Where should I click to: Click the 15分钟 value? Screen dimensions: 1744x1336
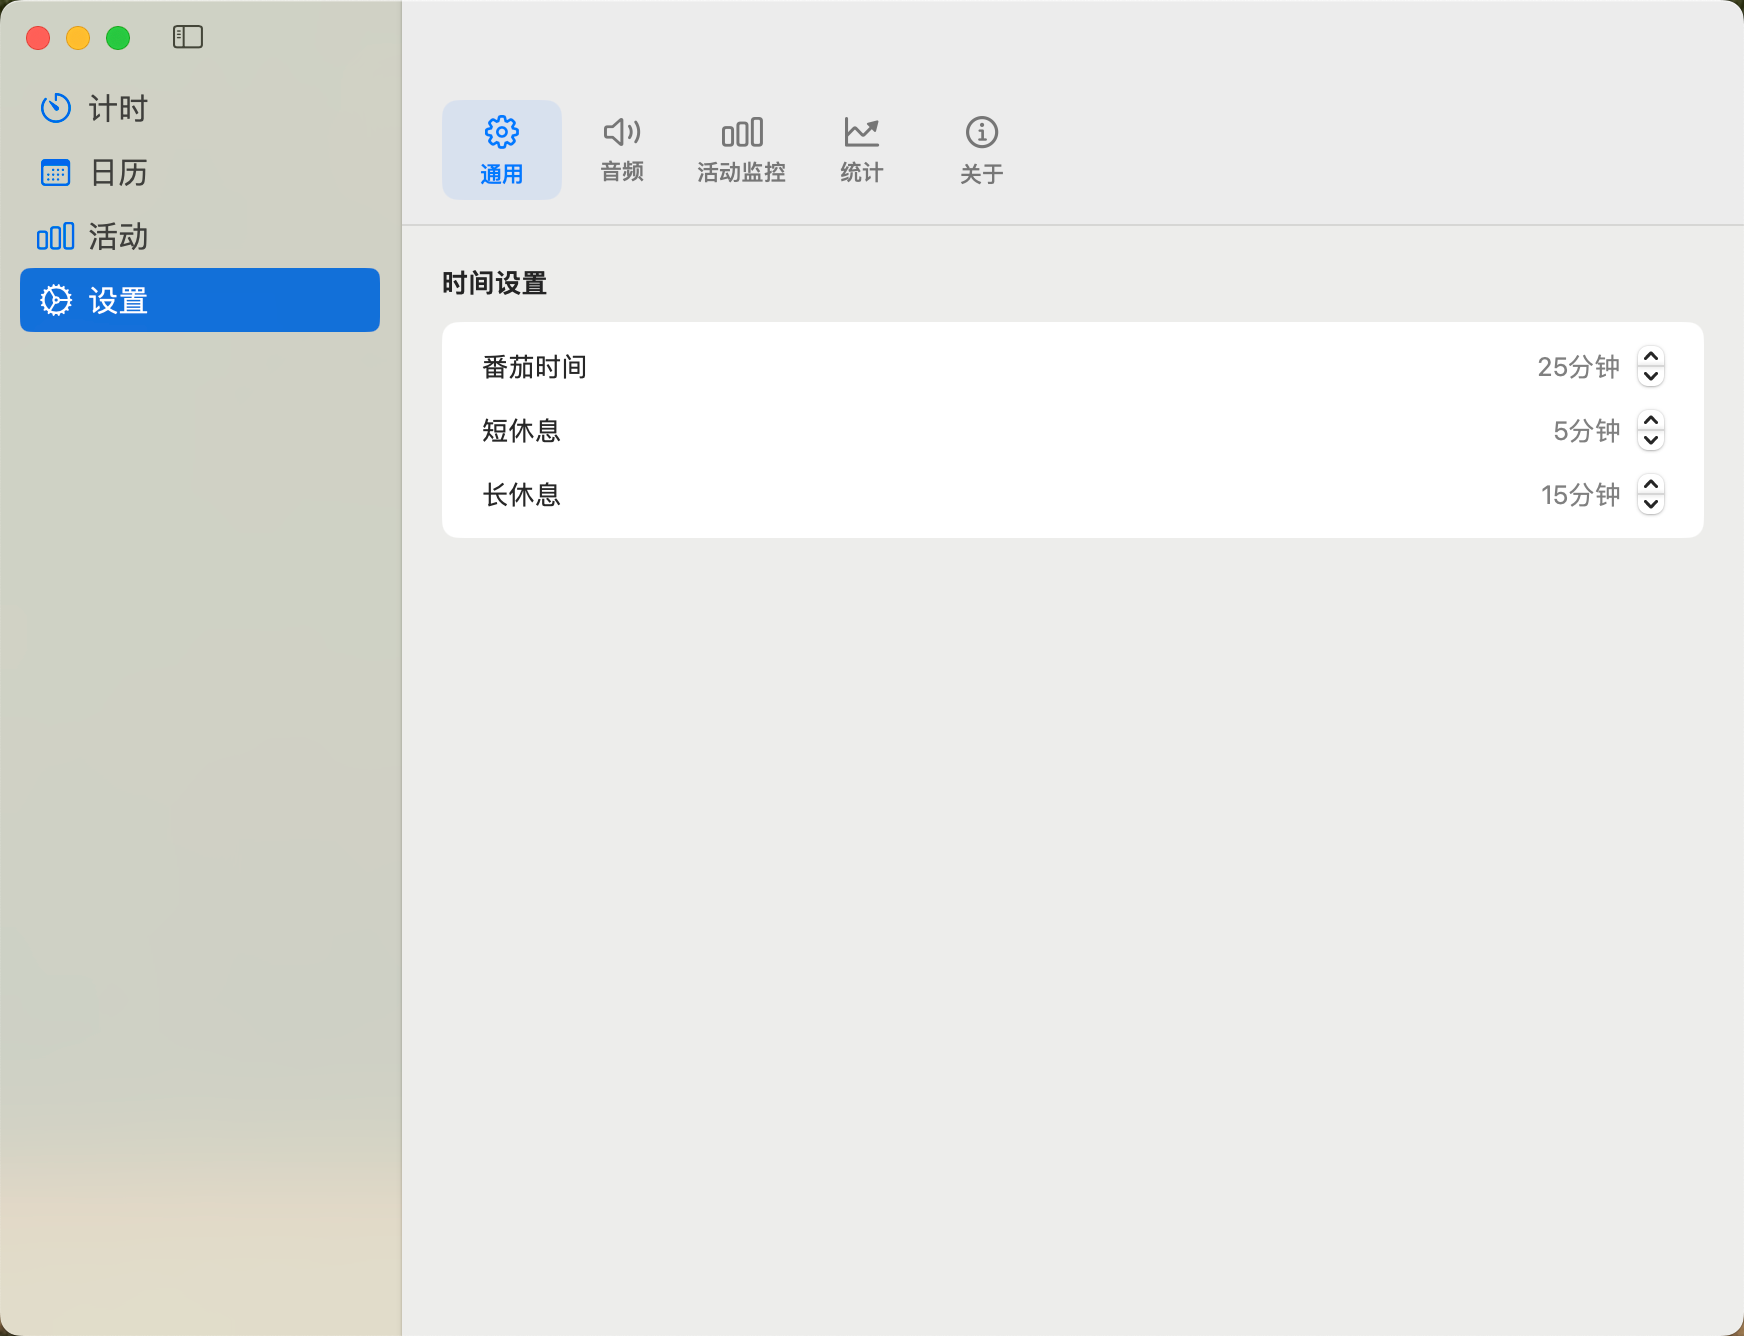click(1580, 495)
